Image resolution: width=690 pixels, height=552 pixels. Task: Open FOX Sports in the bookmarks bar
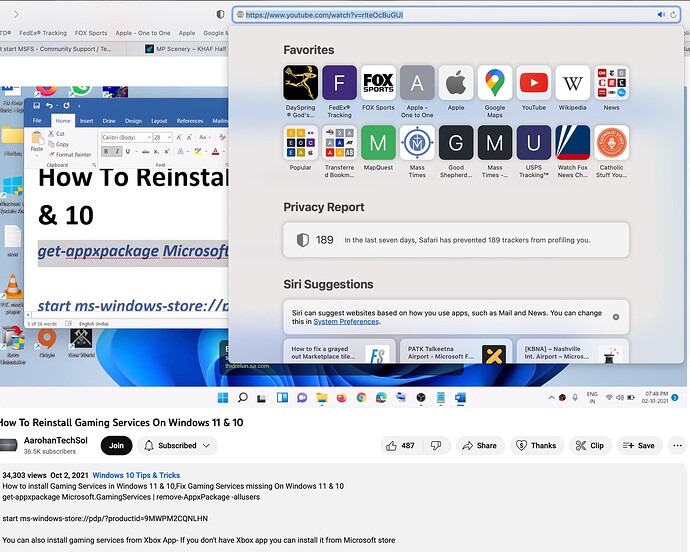pos(91,33)
